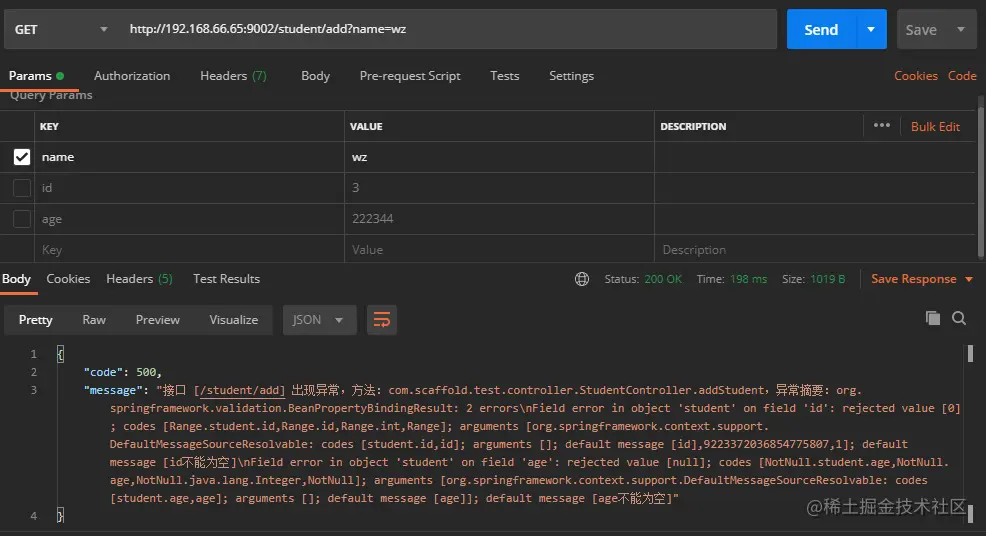Open the column options ellipsis menu
986x536 pixels.
(881, 126)
